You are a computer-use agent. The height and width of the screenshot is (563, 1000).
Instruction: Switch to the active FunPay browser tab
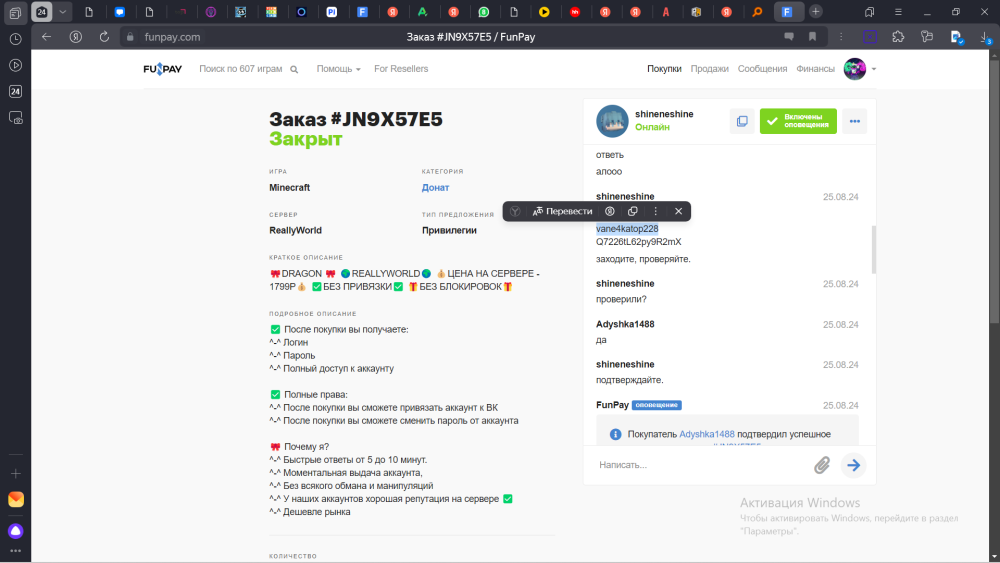[787, 12]
